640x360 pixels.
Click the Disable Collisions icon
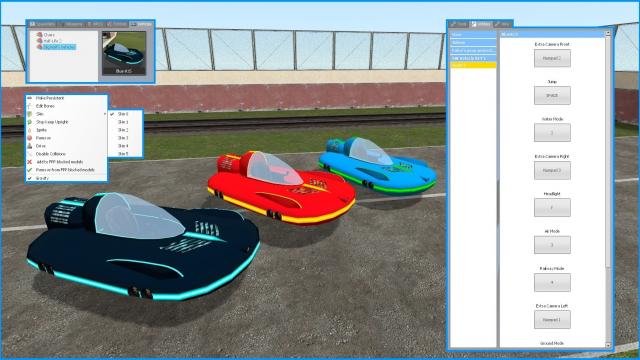tap(29, 154)
